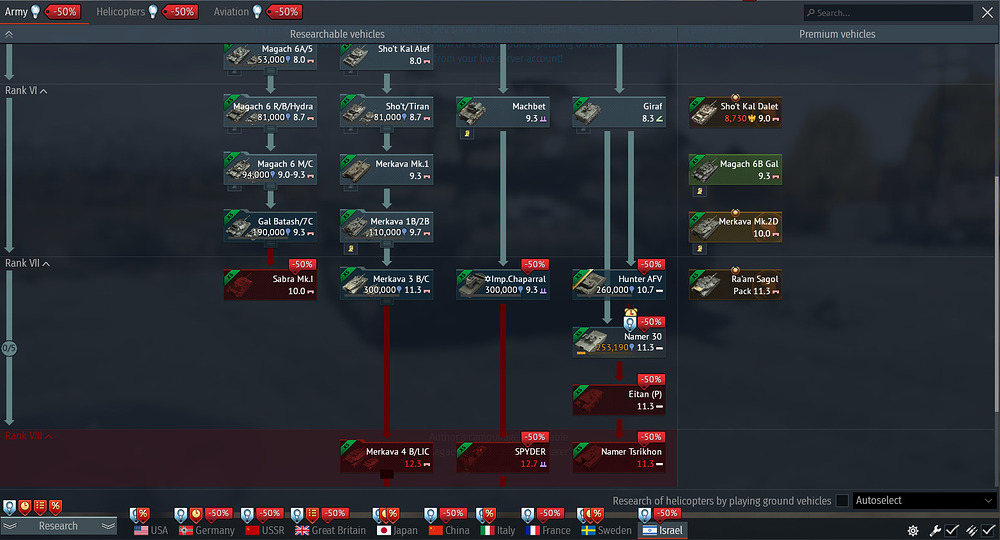Select premium Merkava Mk.2D

point(735,227)
